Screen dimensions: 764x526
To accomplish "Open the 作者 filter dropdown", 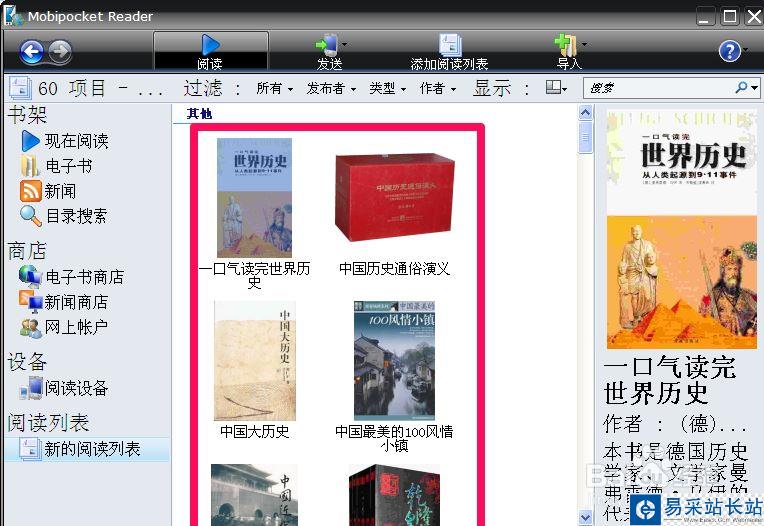I will point(438,88).
